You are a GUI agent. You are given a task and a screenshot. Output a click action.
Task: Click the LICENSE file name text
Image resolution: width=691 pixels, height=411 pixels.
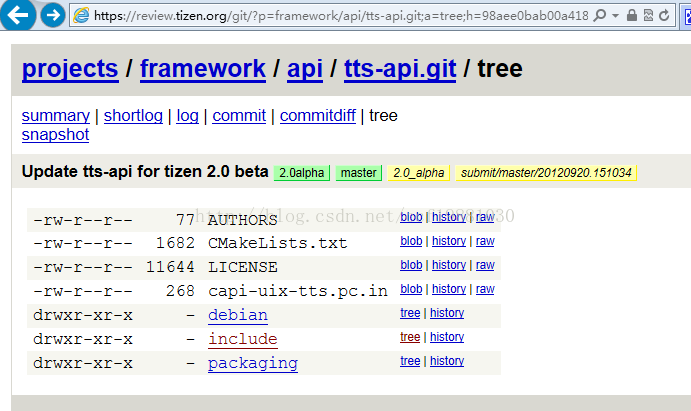(x=243, y=267)
